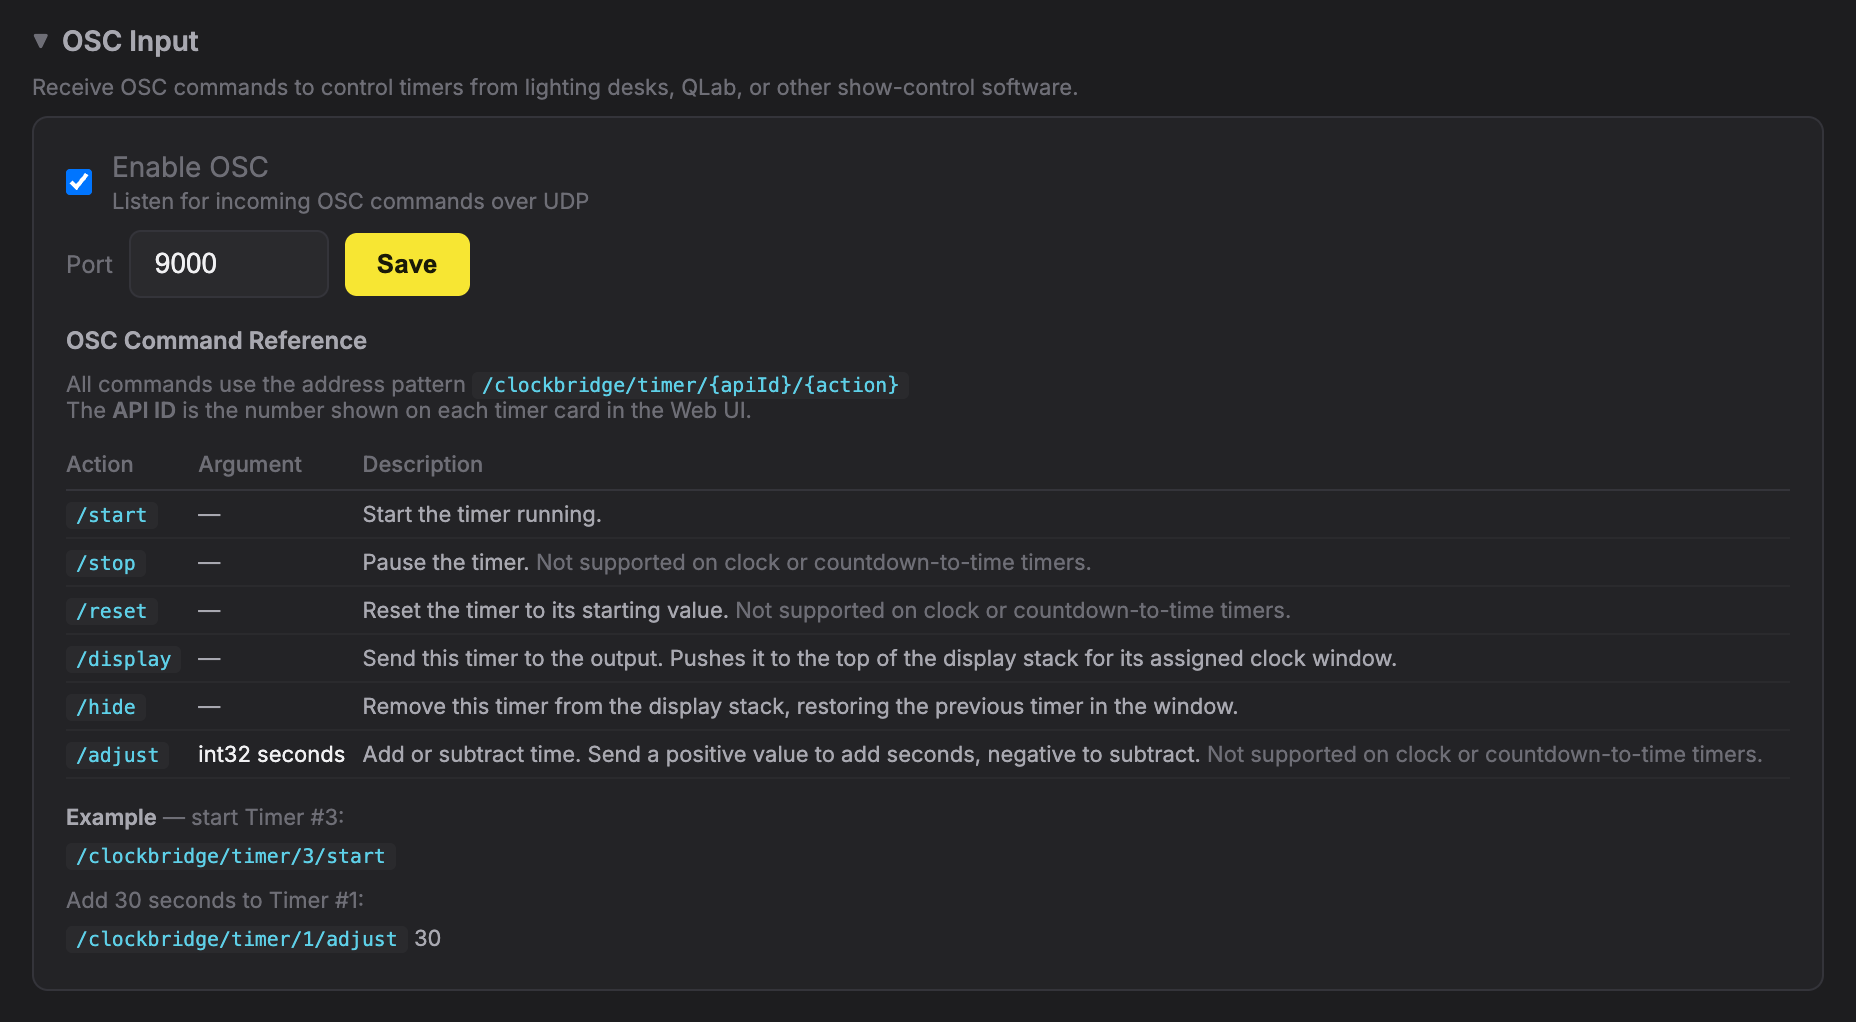The width and height of the screenshot is (1856, 1022).
Task: Click the Enable OSC label text
Action: pos(190,167)
